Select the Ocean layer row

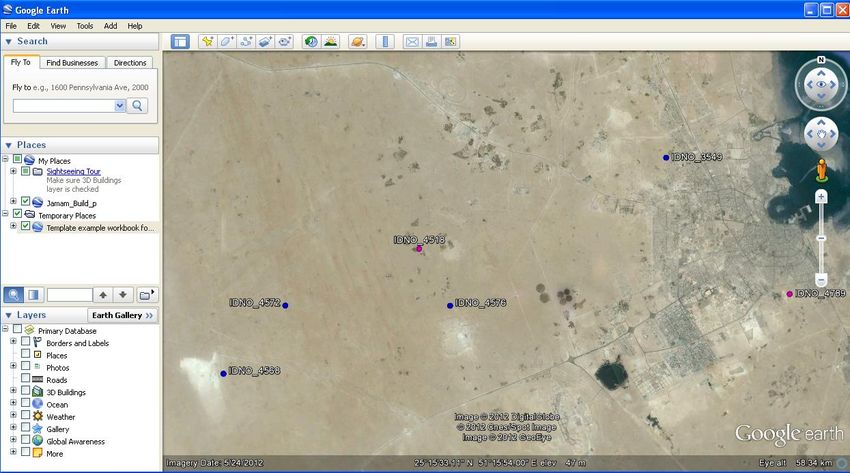point(57,405)
